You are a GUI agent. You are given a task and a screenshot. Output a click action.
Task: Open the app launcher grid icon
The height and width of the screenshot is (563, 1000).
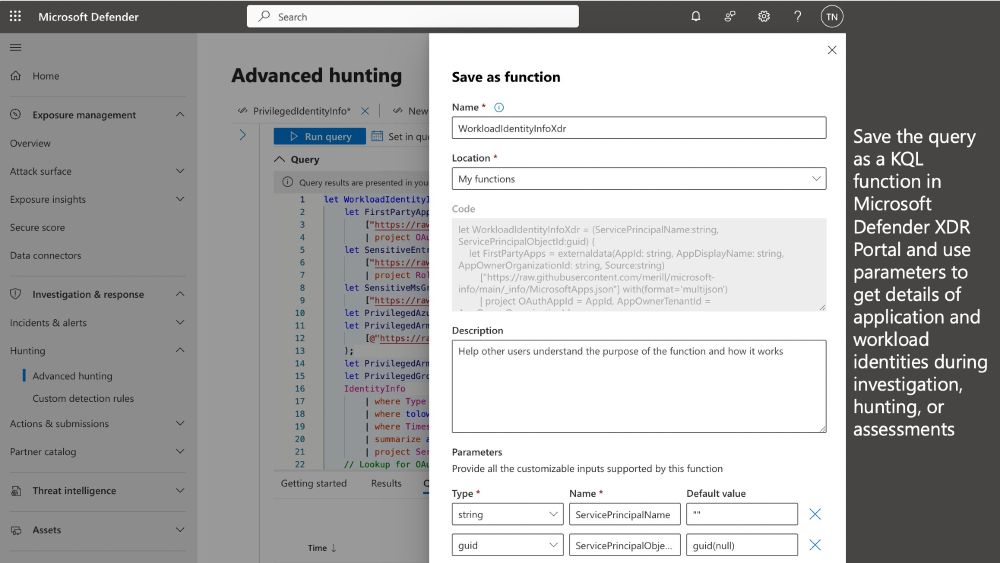point(15,16)
